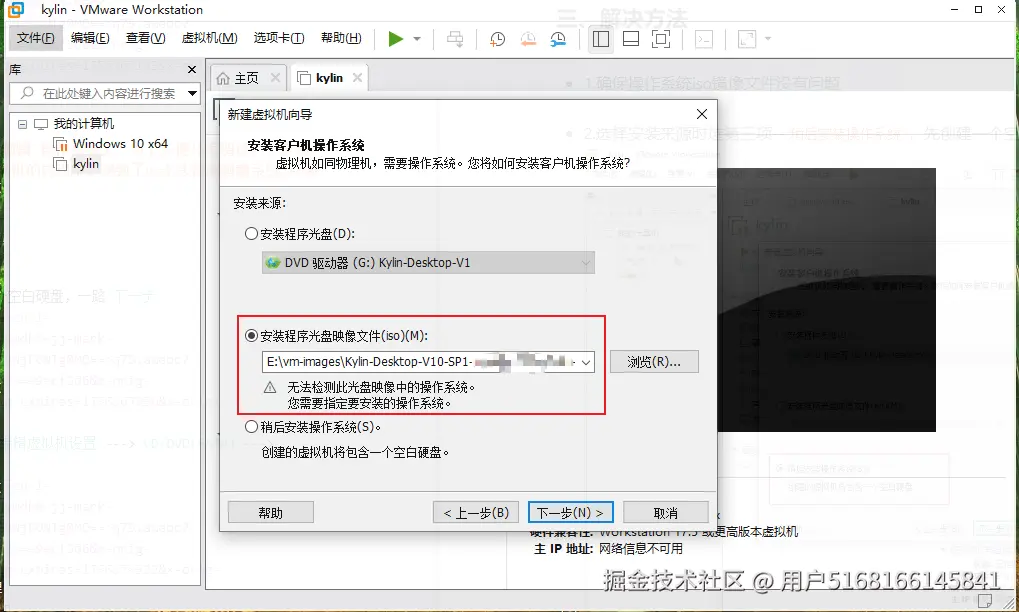The image size is (1019, 612).
Task: Collapse the 我的计算机 tree node
Action: click(x=22, y=124)
